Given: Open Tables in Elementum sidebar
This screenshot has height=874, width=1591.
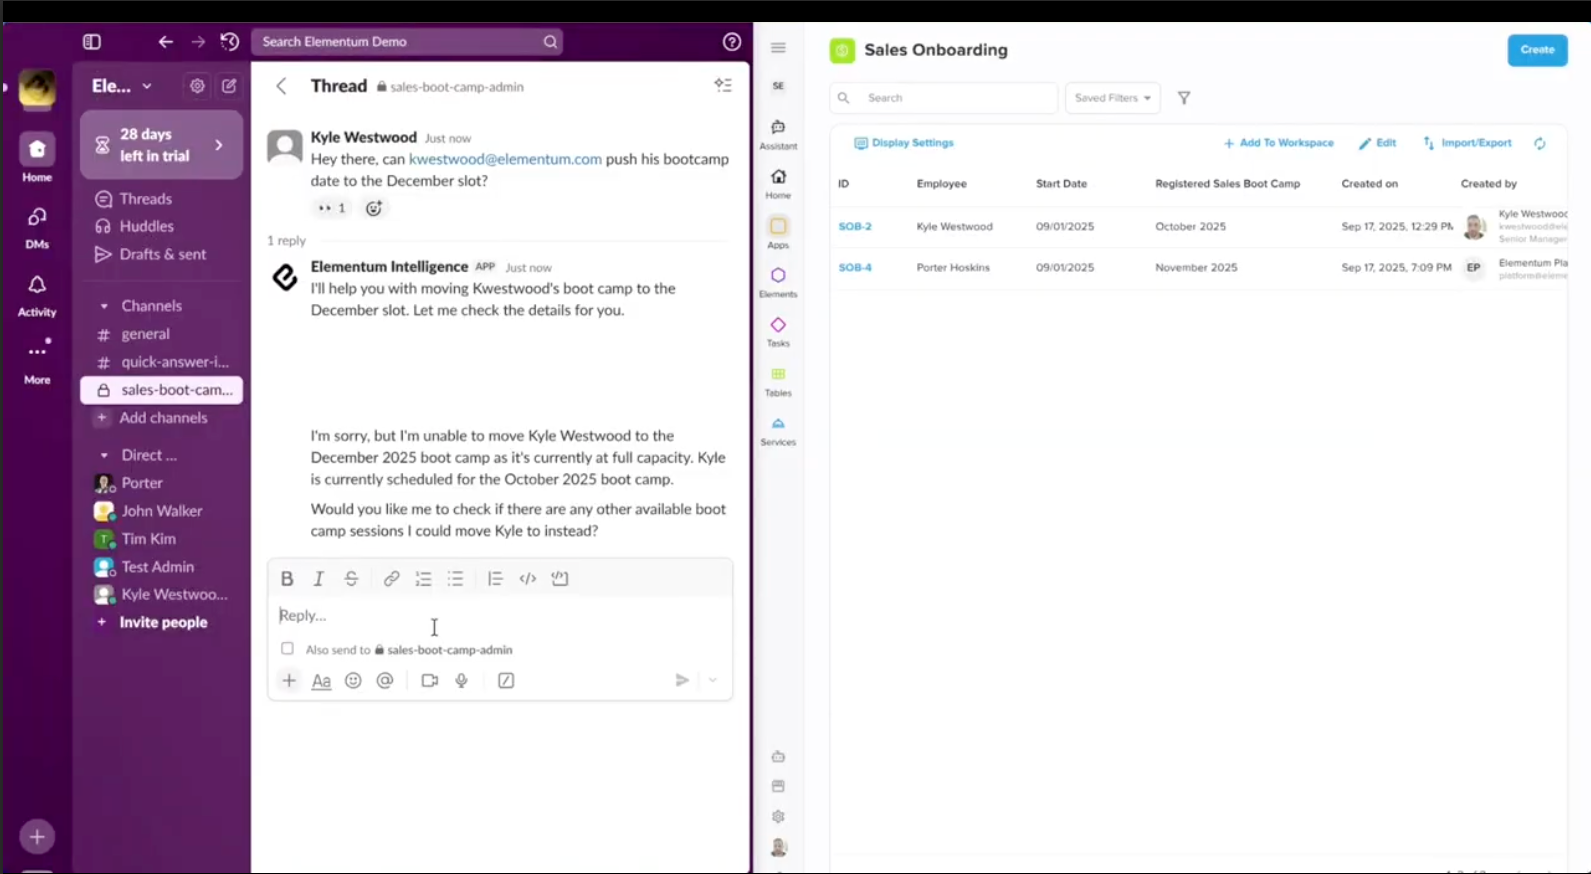Looking at the screenshot, I should (x=778, y=380).
